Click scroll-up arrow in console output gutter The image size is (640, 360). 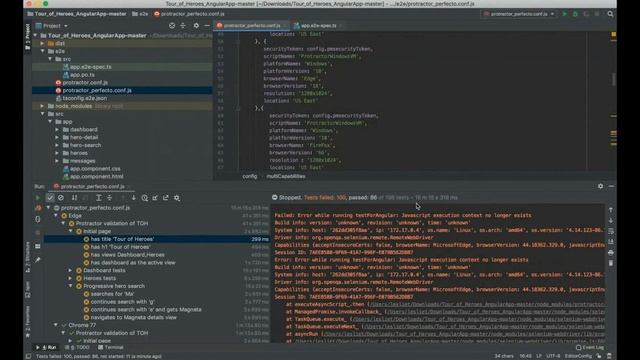(611, 210)
